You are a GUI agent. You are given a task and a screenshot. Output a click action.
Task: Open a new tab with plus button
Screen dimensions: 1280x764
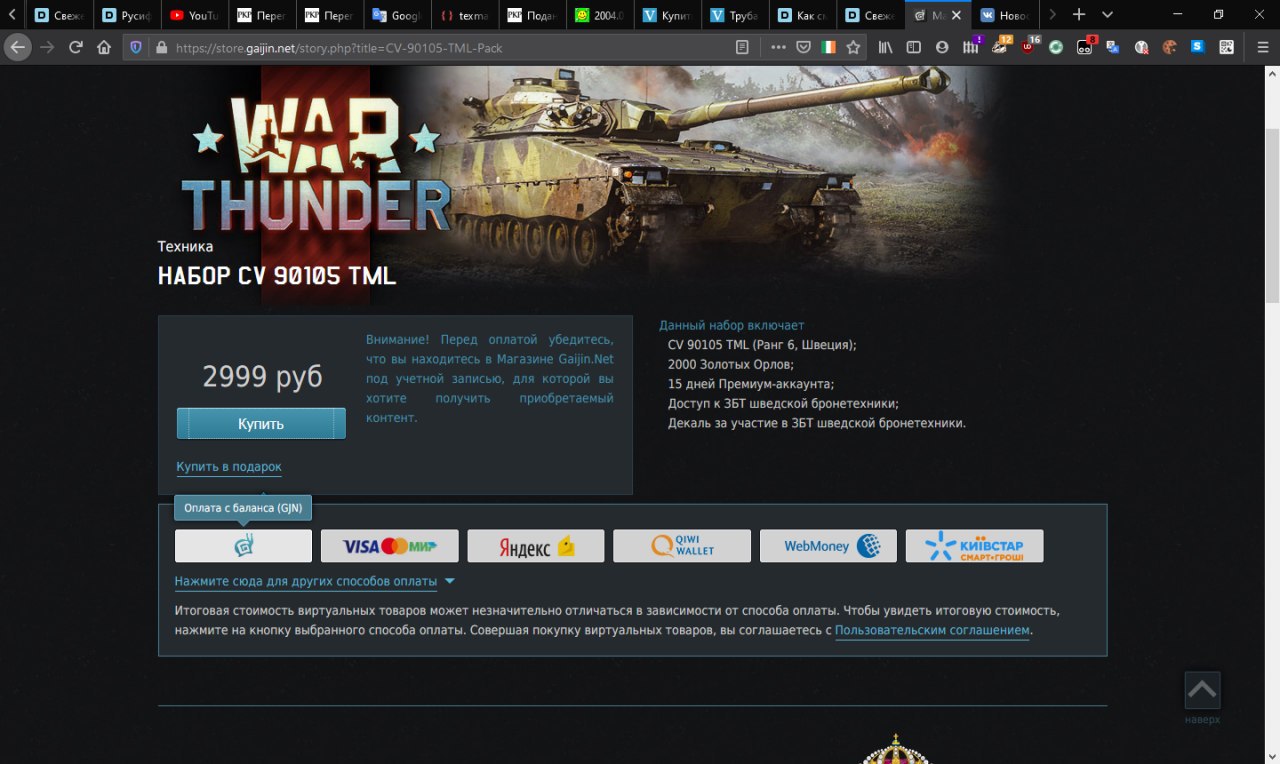(x=1079, y=15)
